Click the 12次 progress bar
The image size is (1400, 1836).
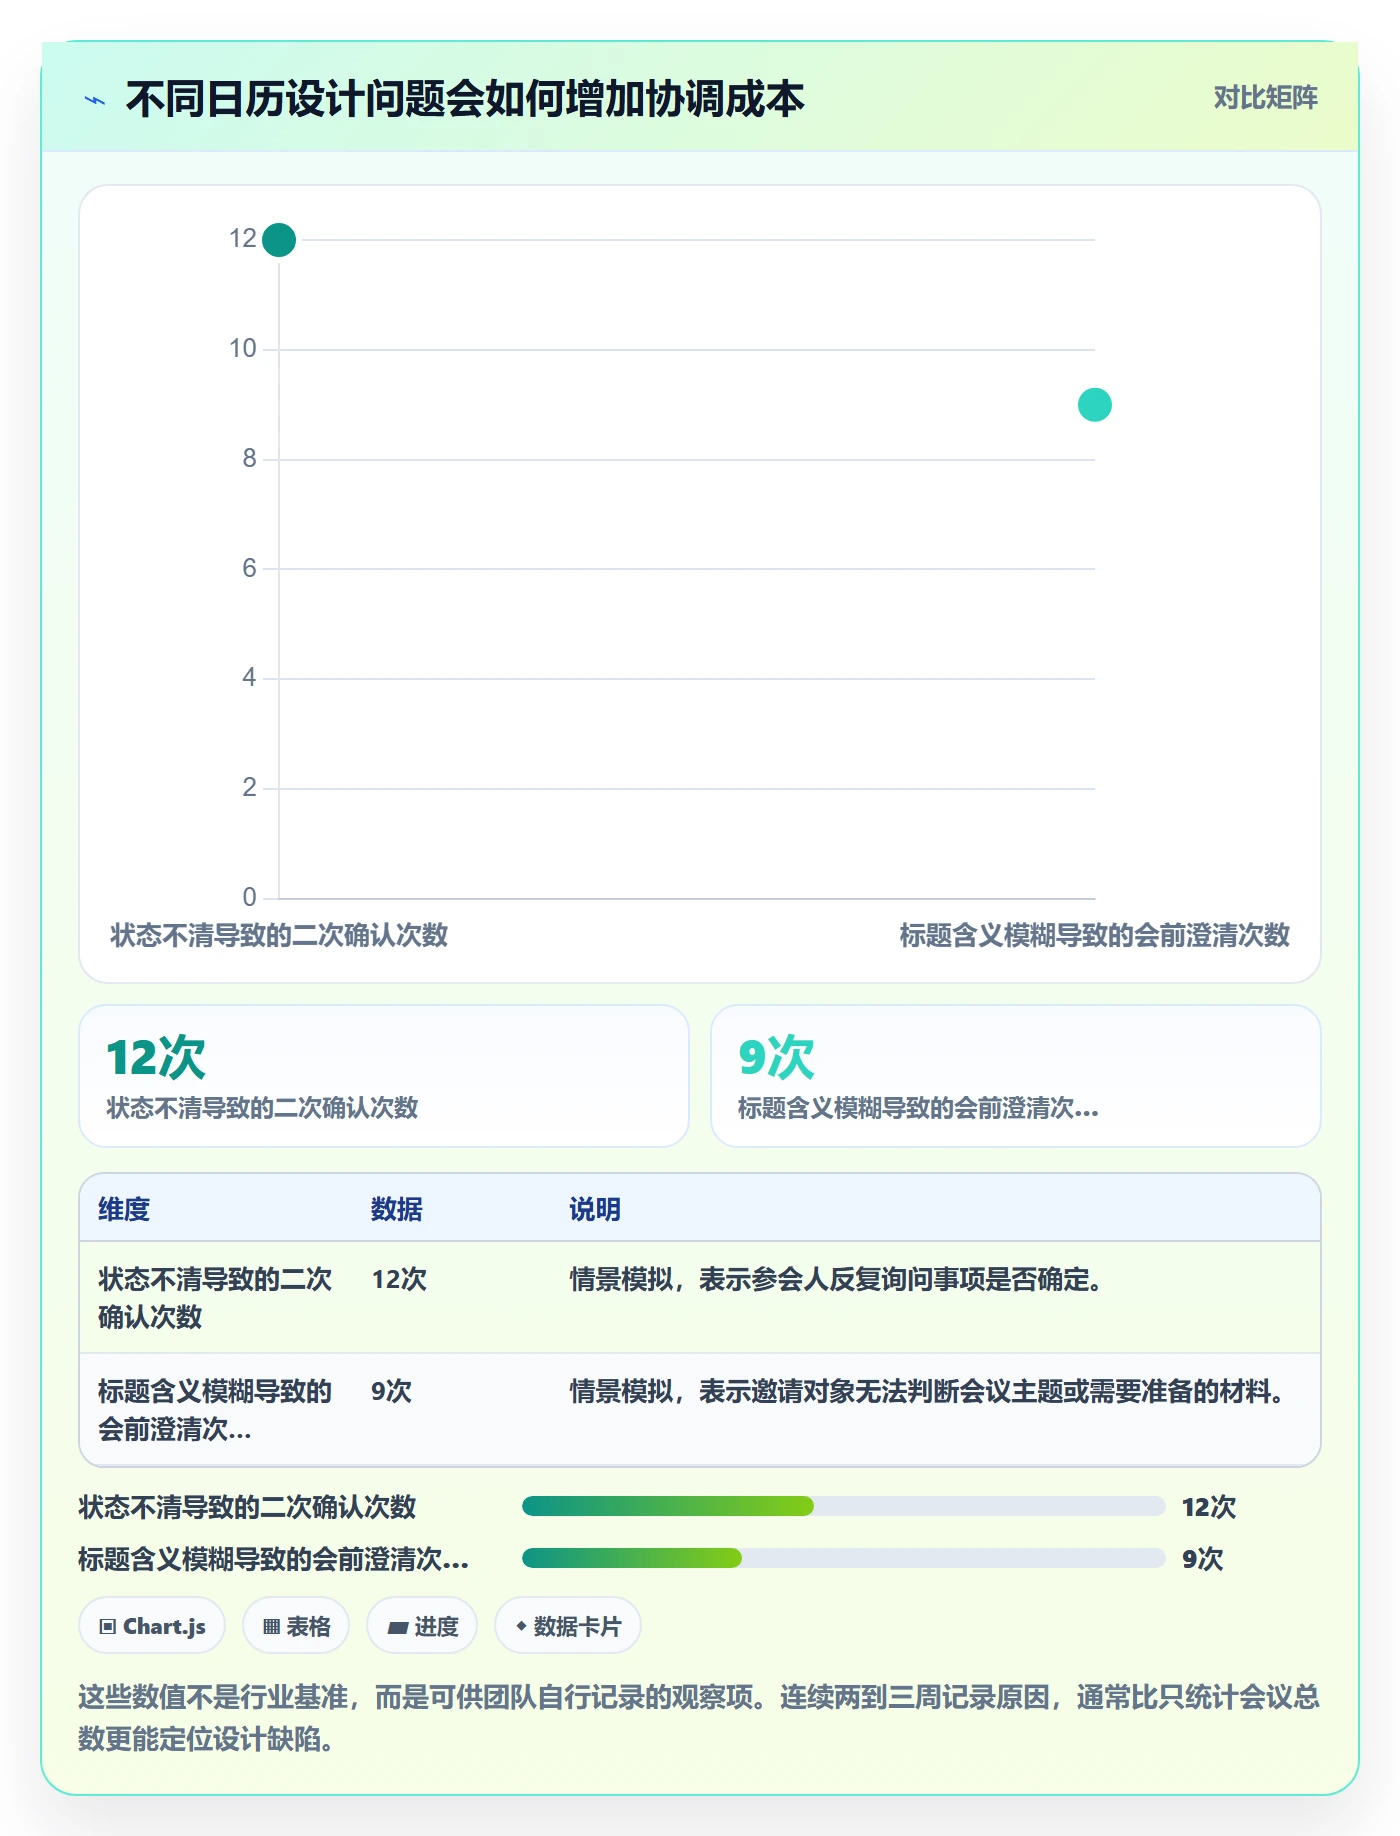point(844,1507)
